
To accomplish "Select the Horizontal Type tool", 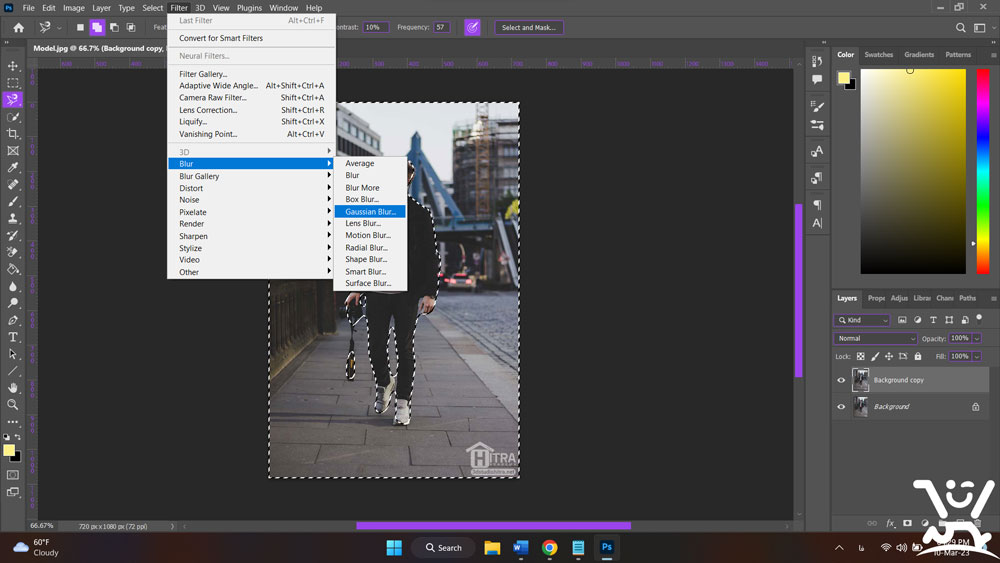I will (13, 337).
